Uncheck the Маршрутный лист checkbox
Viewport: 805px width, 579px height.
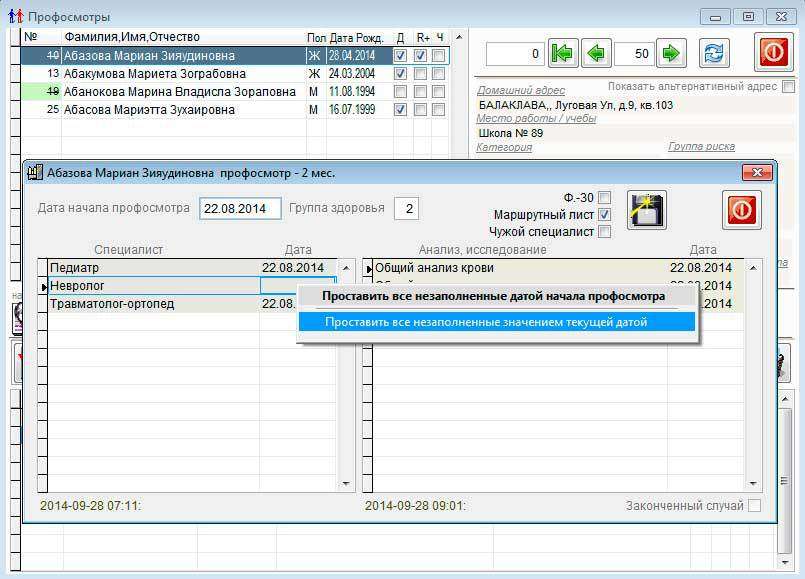pyautogui.click(x=604, y=215)
